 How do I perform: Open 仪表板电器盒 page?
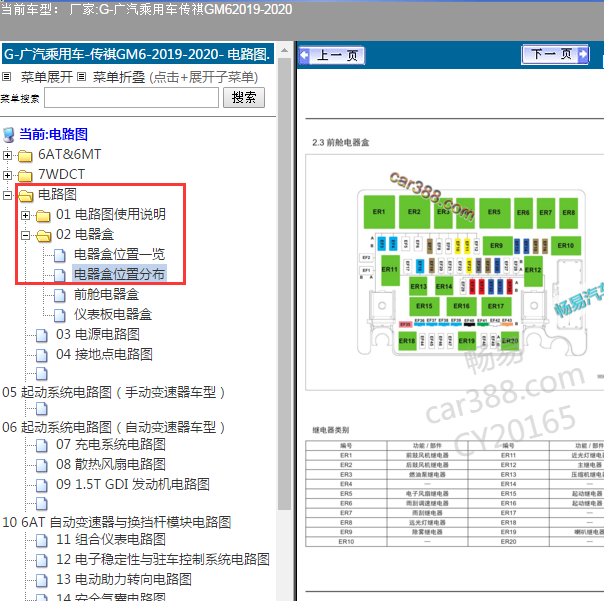click(x=113, y=314)
